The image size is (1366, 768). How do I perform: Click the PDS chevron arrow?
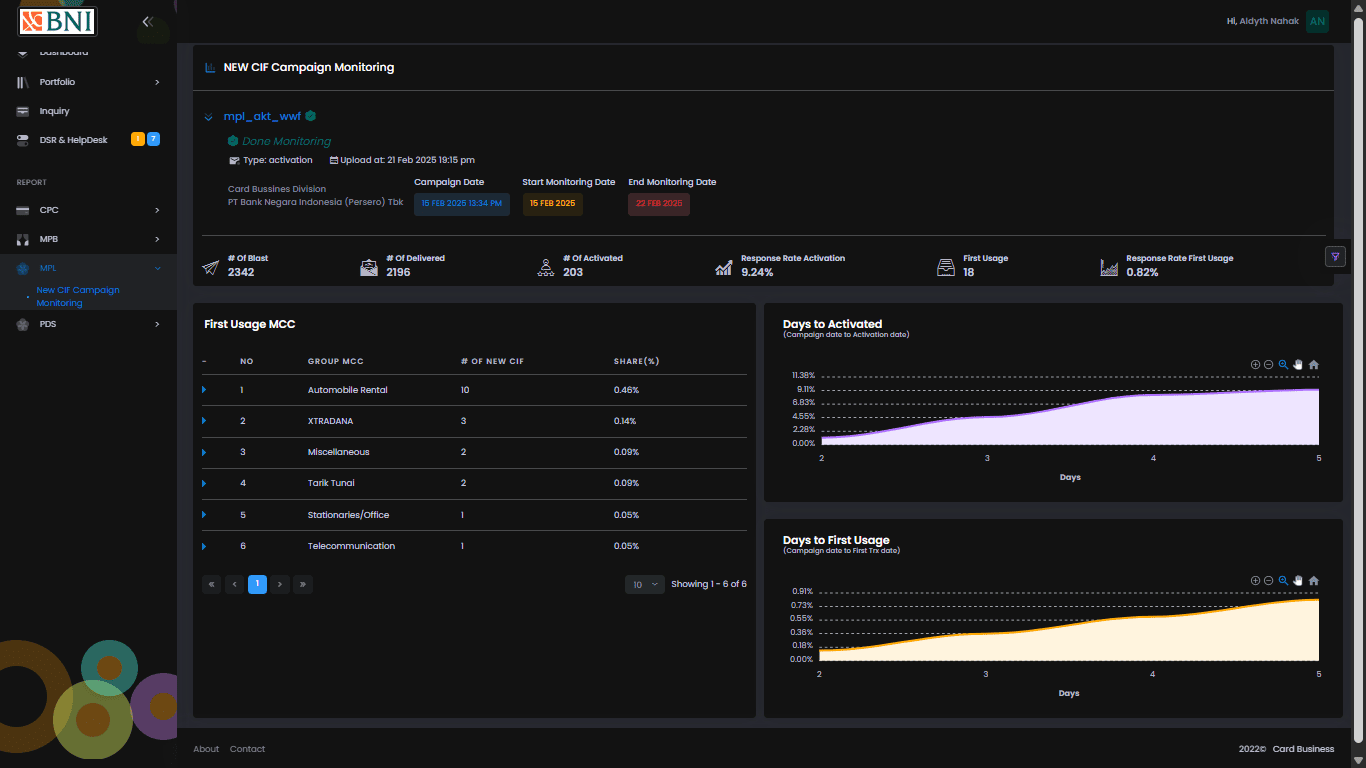pos(157,324)
